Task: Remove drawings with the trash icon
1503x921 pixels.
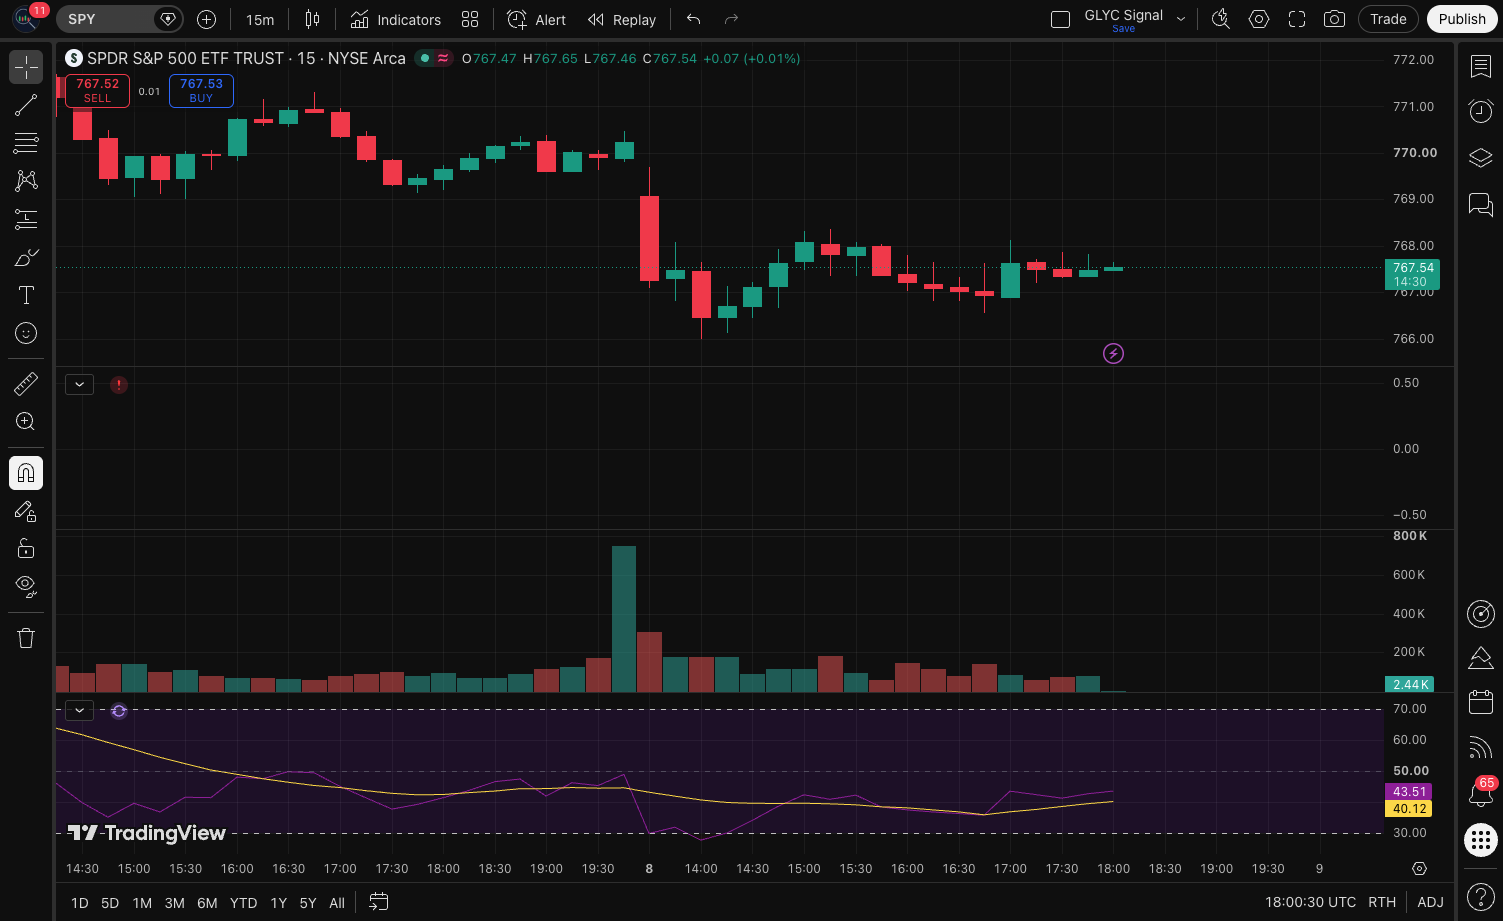Action: [x=26, y=638]
